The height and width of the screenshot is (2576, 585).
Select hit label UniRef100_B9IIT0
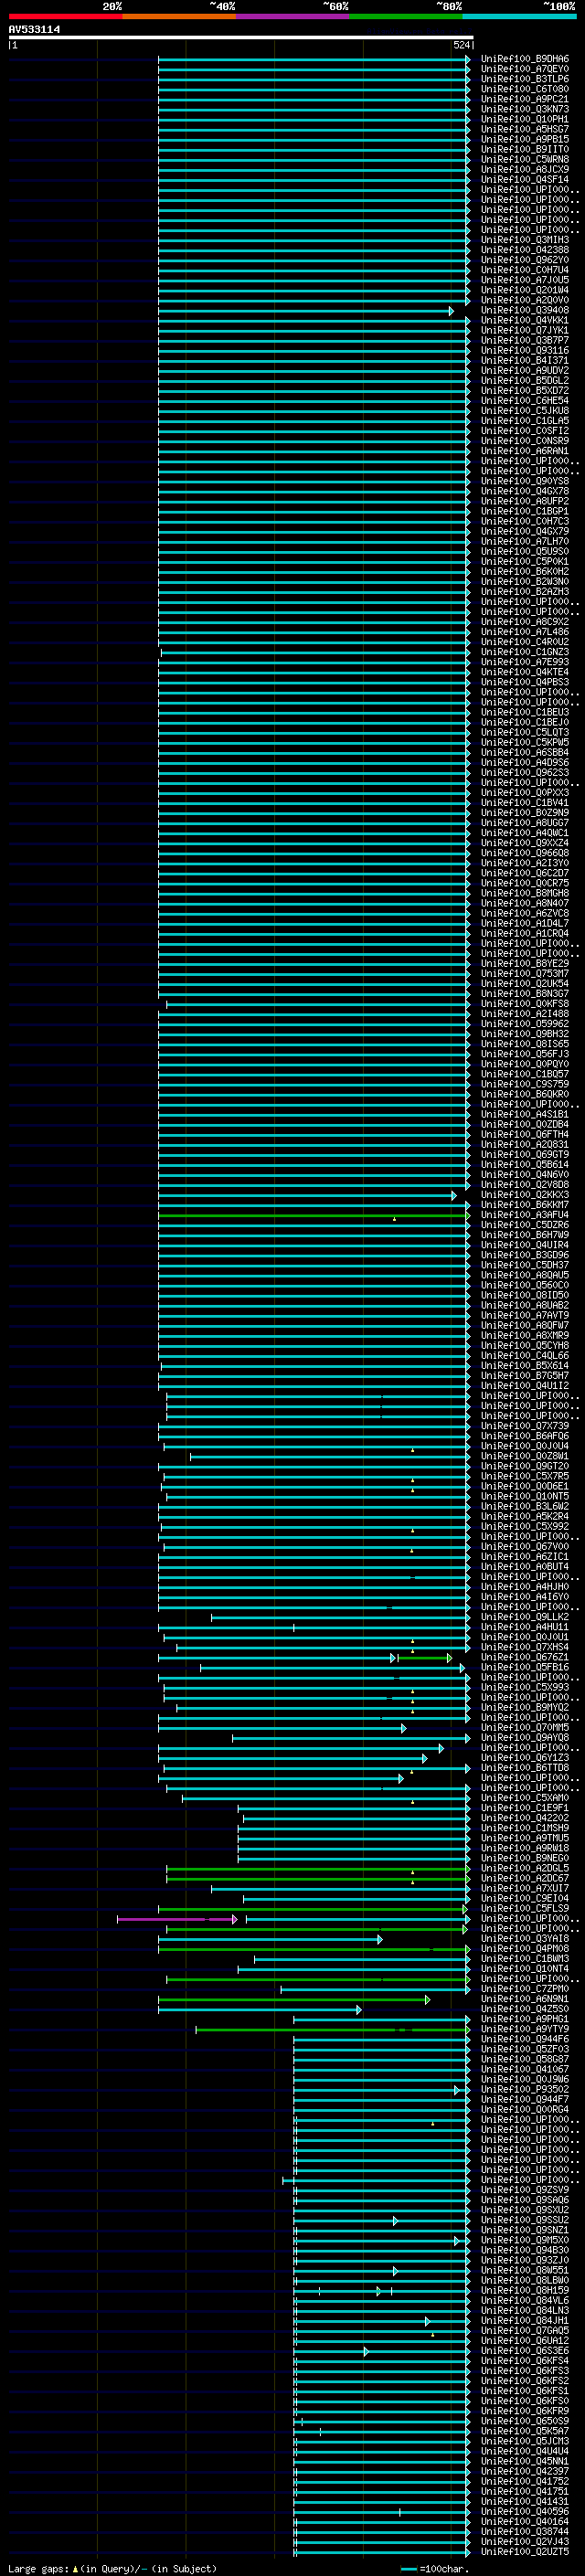(525, 149)
